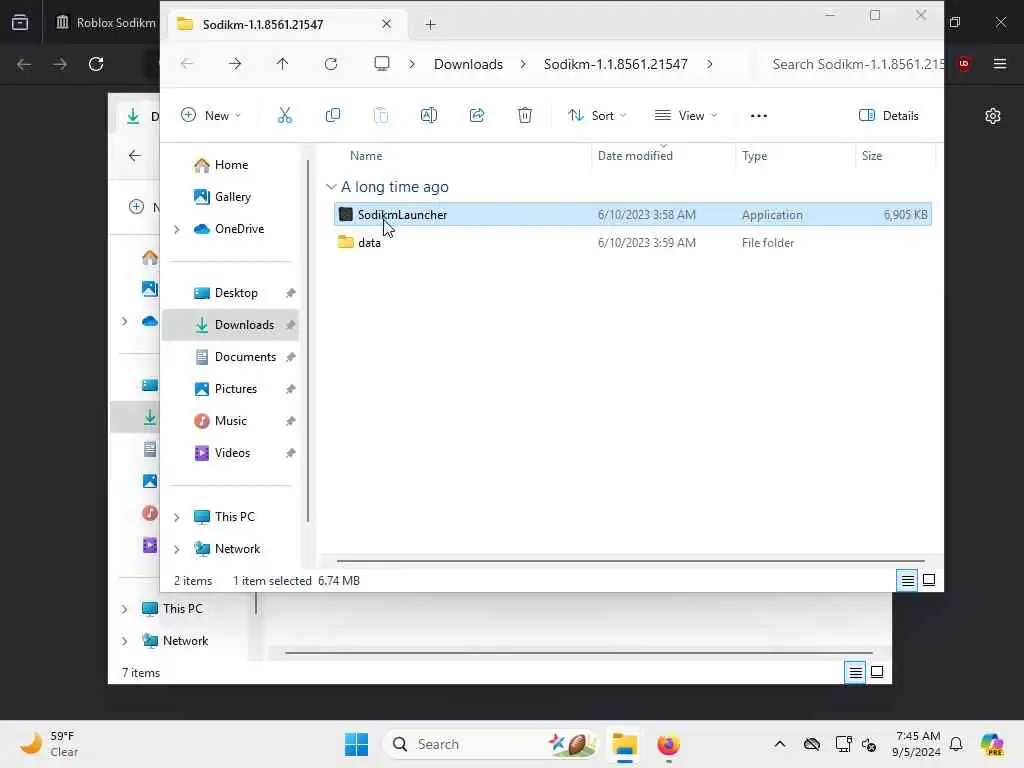The height and width of the screenshot is (768, 1024).
Task: Sort by the Type column header
Action: pyautogui.click(x=754, y=155)
